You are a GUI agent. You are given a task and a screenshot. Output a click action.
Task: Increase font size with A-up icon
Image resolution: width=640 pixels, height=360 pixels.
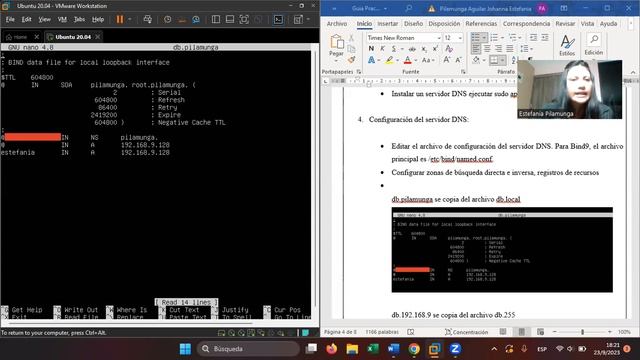[447, 60]
